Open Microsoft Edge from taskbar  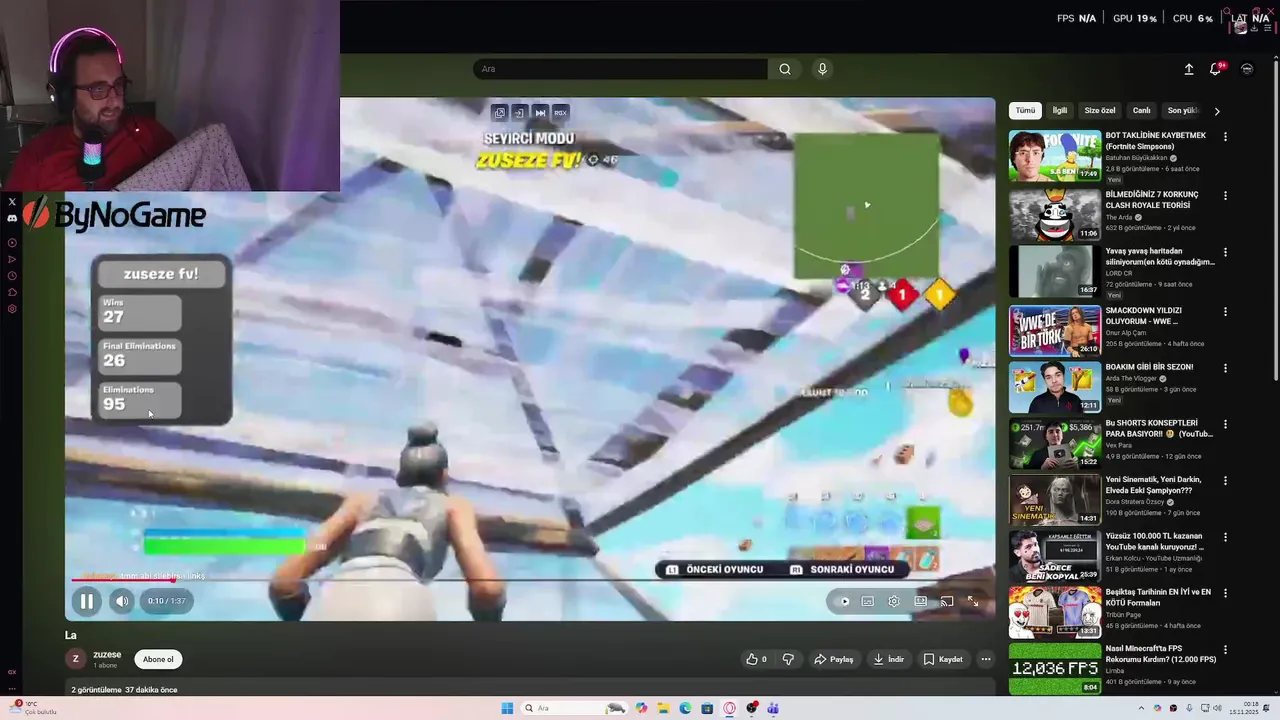685,708
